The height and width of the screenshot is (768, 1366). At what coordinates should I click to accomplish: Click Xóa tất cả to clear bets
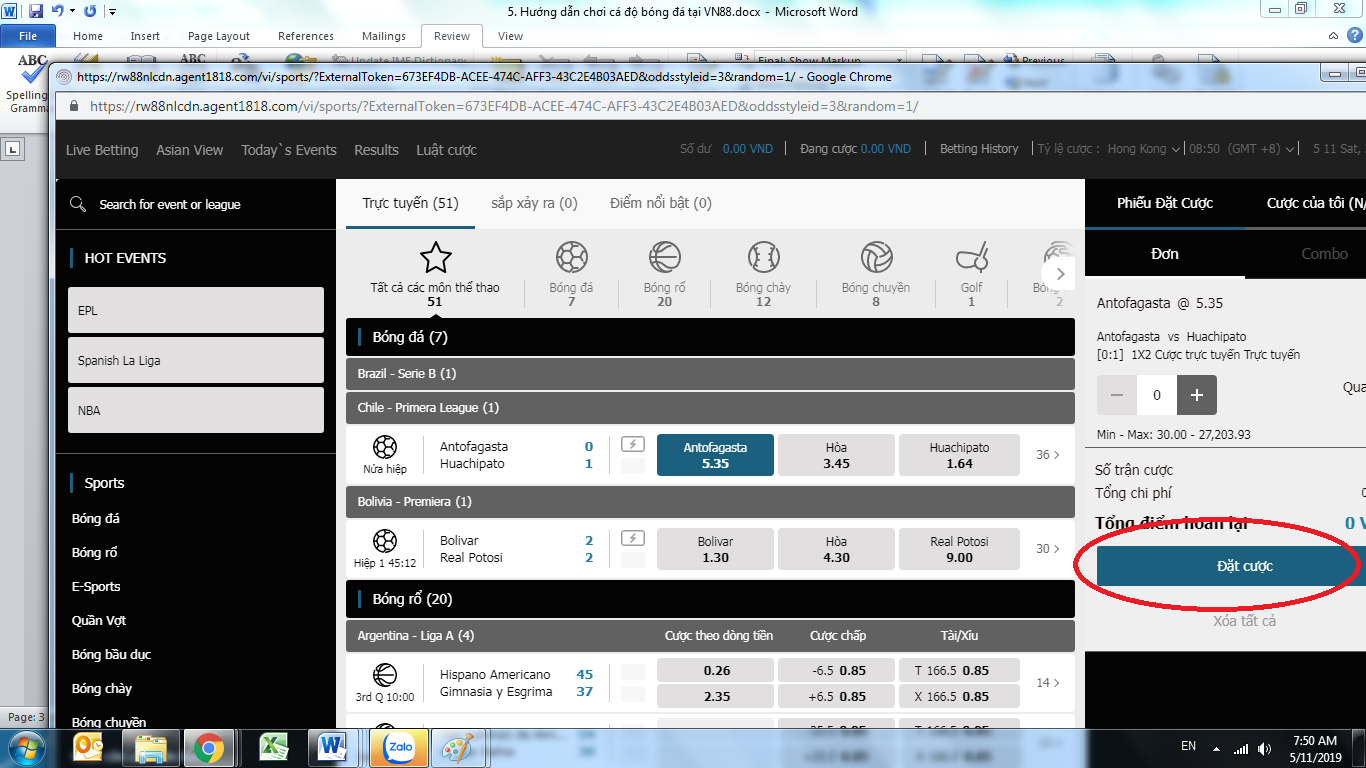1244,621
